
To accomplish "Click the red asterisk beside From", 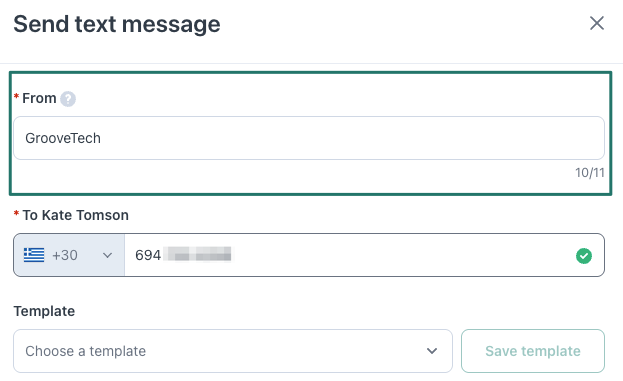I will (16, 96).
